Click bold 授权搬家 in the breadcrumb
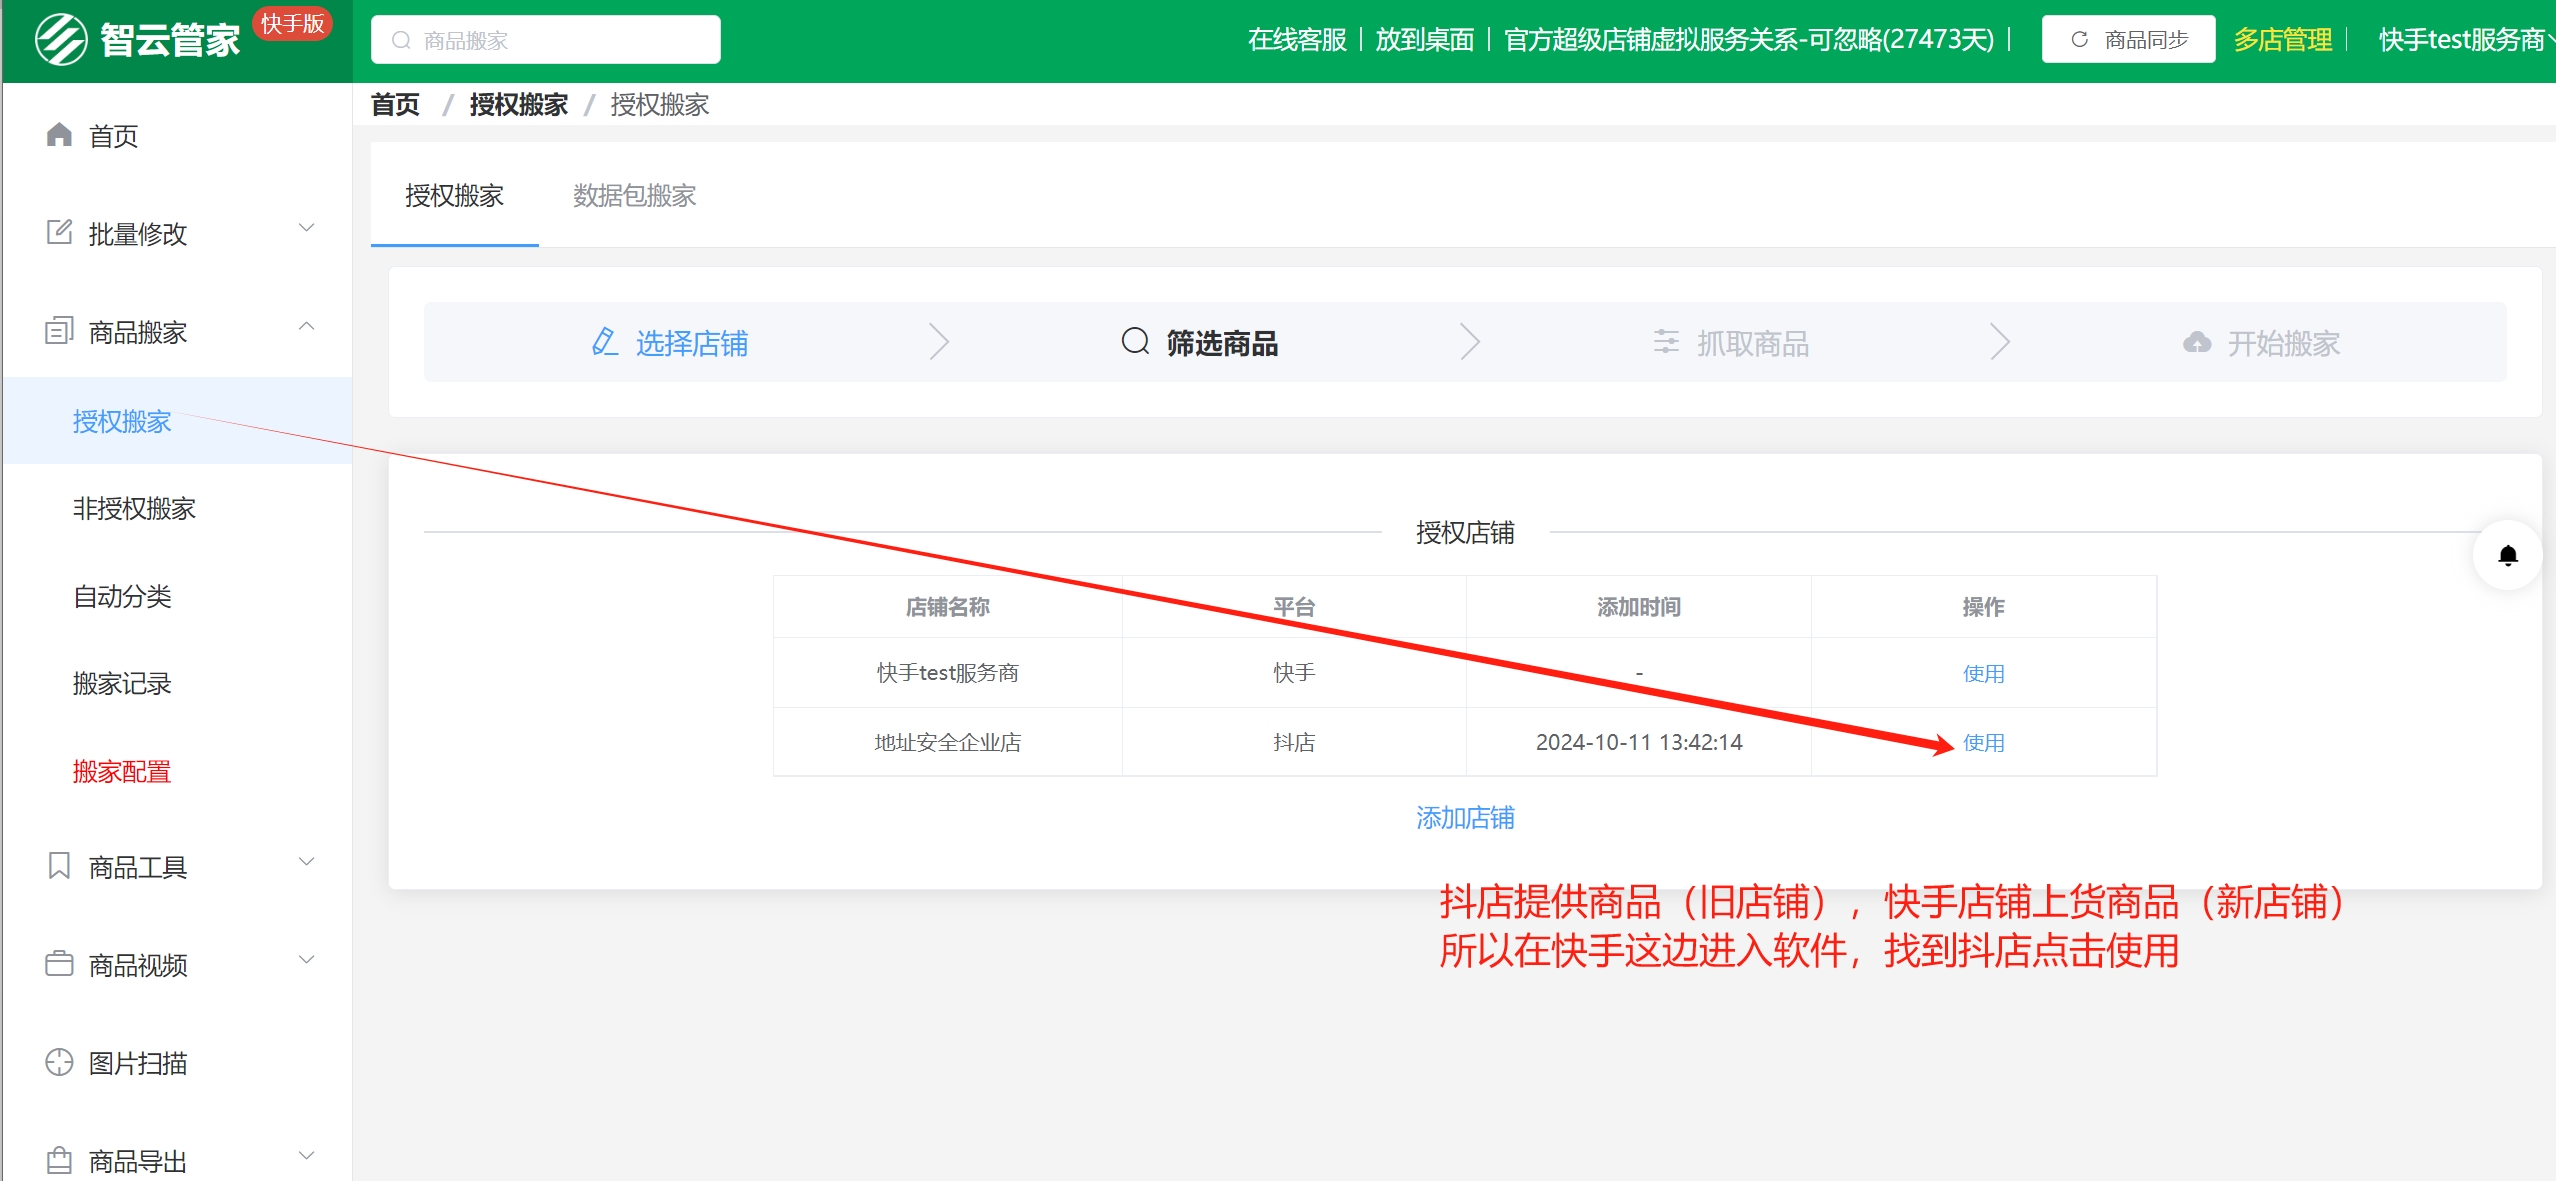Screen dimensions: 2556x1181 [x=518, y=104]
